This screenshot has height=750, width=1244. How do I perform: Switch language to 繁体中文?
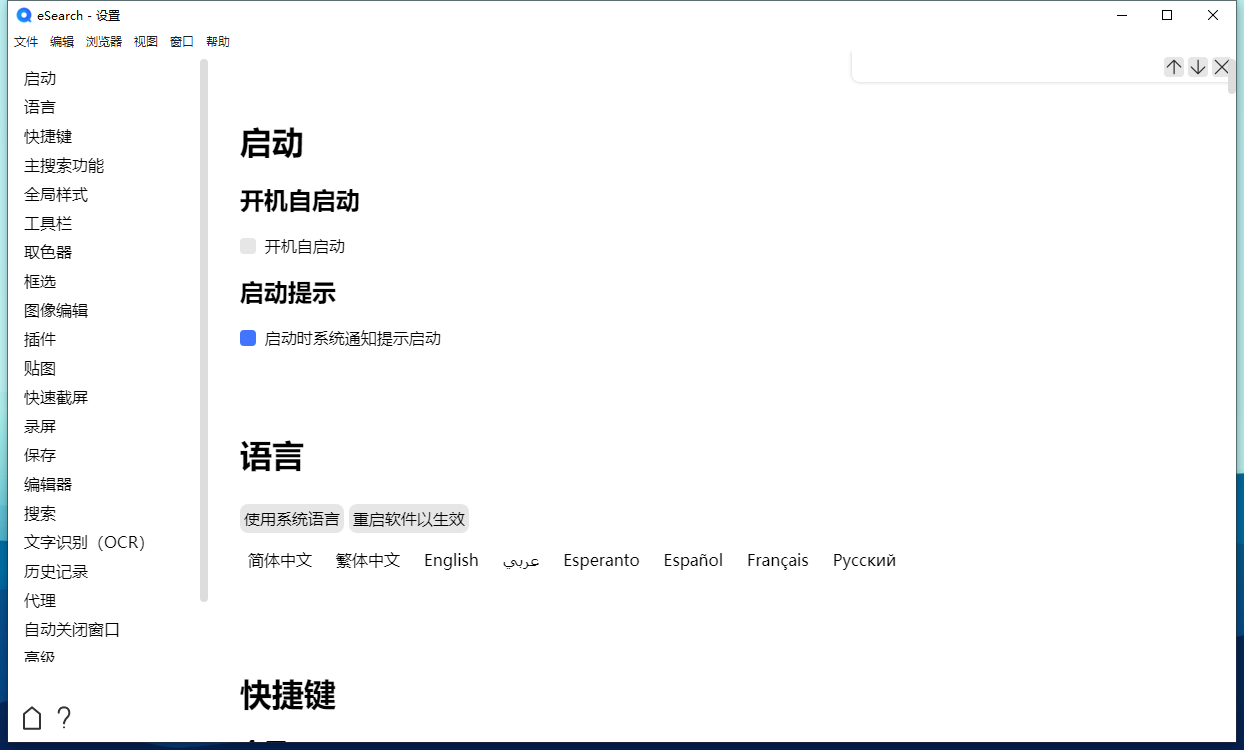(367, 560)
